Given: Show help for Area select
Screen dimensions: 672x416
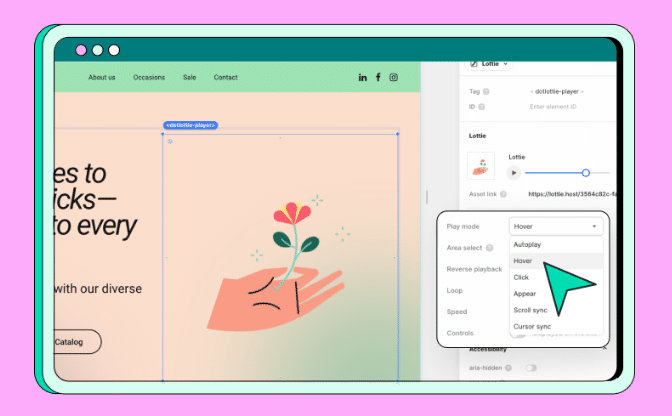Looking at the screenshot, I should click(x=489, y=248).
